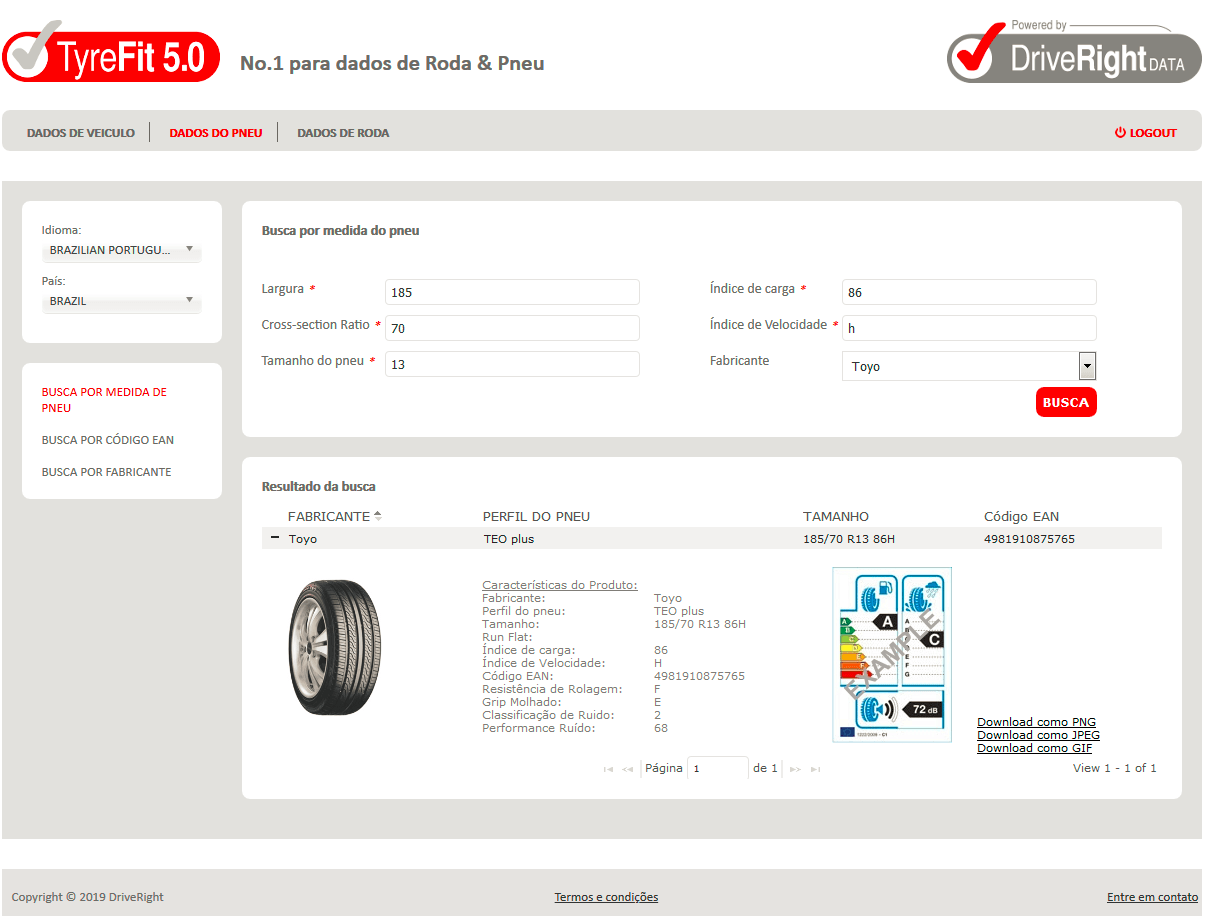Image resolution: width=1210 pixels, height=916 pixels.
Task: Click the Logout power icon
Action: click(x=1121, y=132)
